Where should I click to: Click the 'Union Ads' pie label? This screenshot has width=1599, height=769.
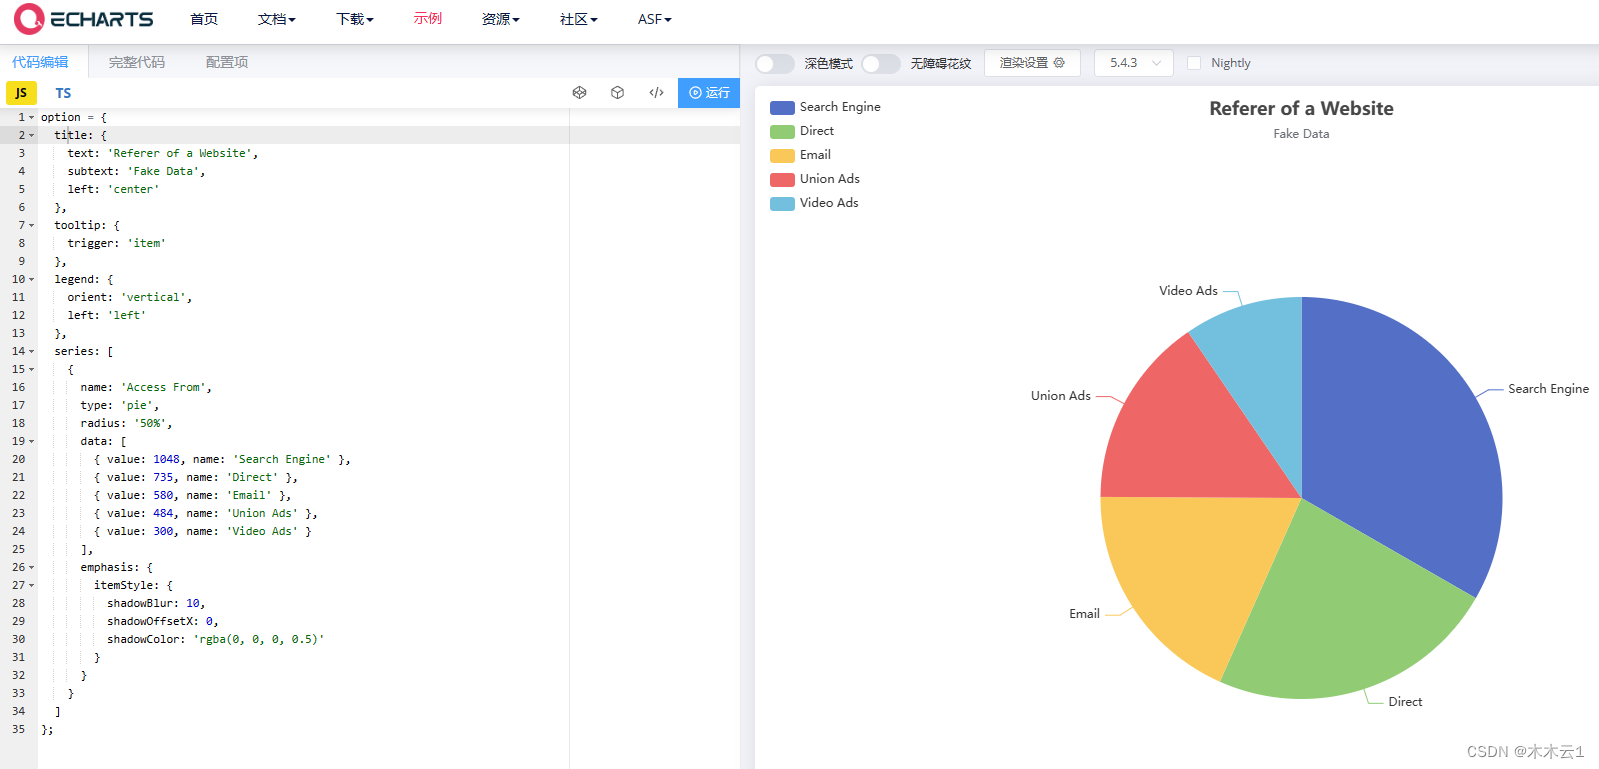pos(1061,396)
